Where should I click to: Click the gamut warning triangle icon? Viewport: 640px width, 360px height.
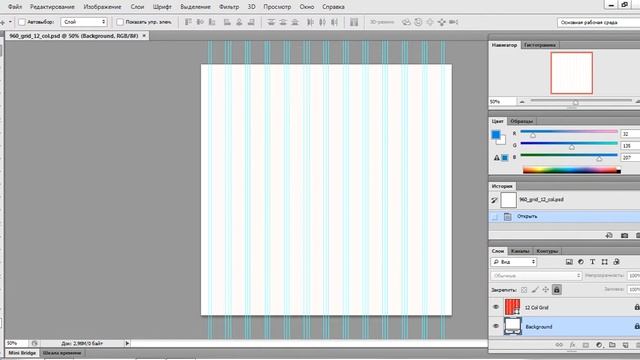coord(496,158)
